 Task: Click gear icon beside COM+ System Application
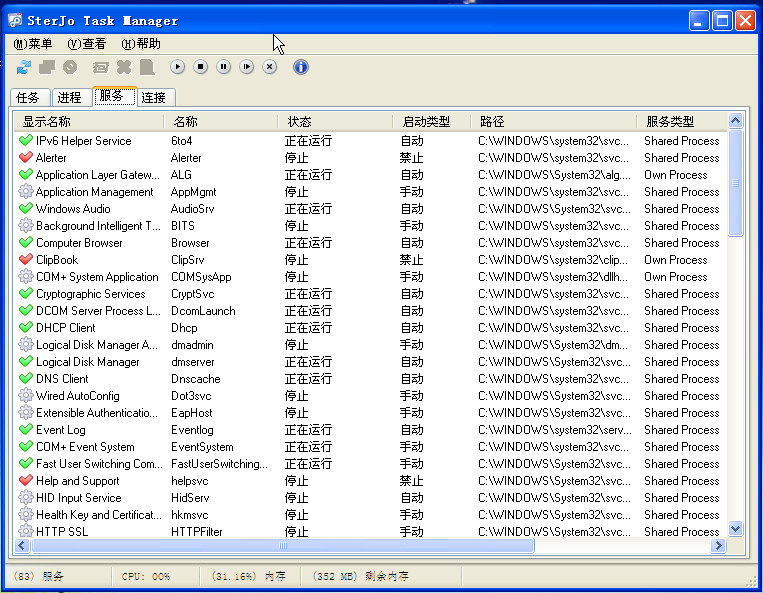pyautogui.click(x=26, y=277)
